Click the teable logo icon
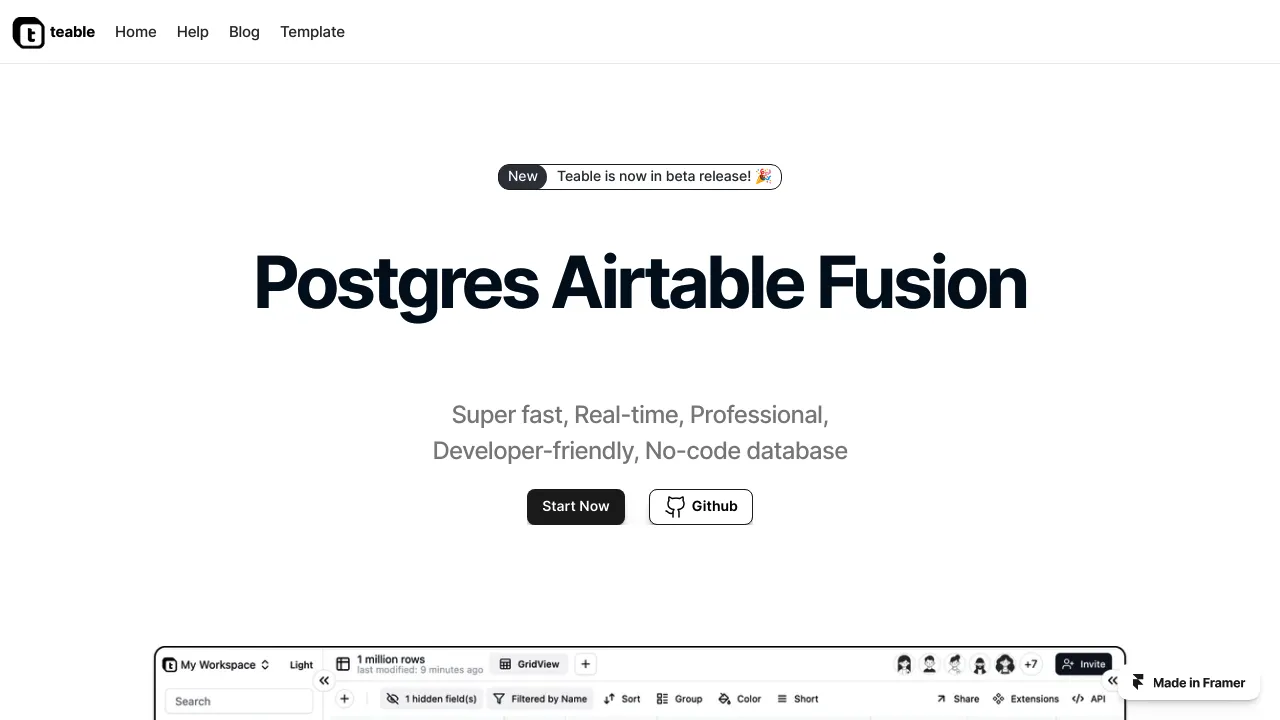 29,32
